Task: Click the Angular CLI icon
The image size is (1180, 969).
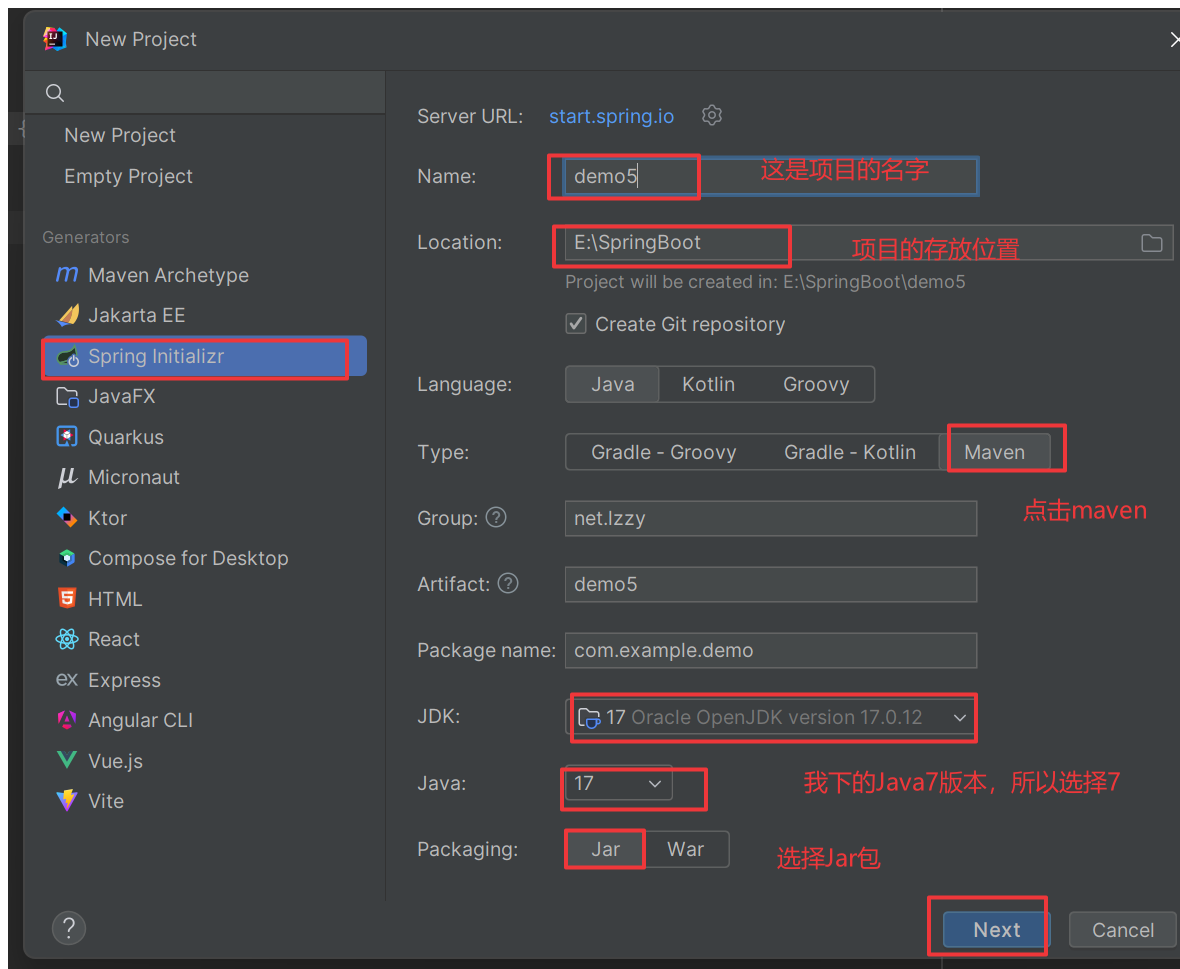Action: [x=67, y=720]
